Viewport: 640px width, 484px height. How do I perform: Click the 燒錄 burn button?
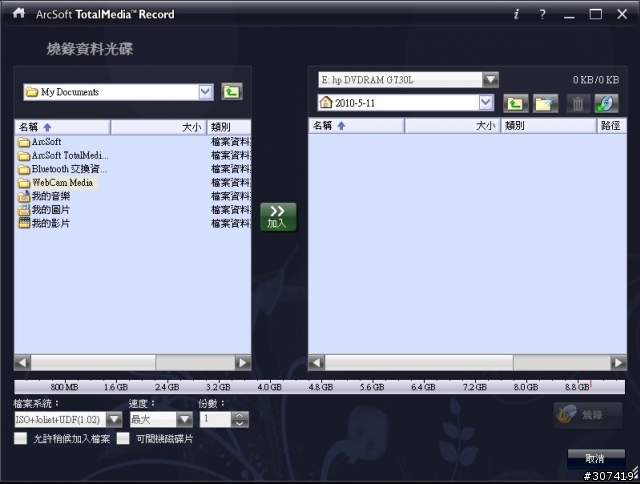pyautogui.click(x=588, y=415)
